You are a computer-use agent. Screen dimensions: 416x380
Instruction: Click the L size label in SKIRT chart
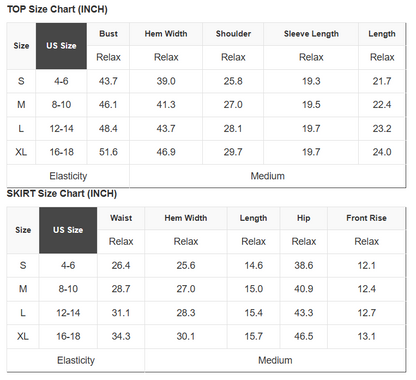(x=23, y=313)
